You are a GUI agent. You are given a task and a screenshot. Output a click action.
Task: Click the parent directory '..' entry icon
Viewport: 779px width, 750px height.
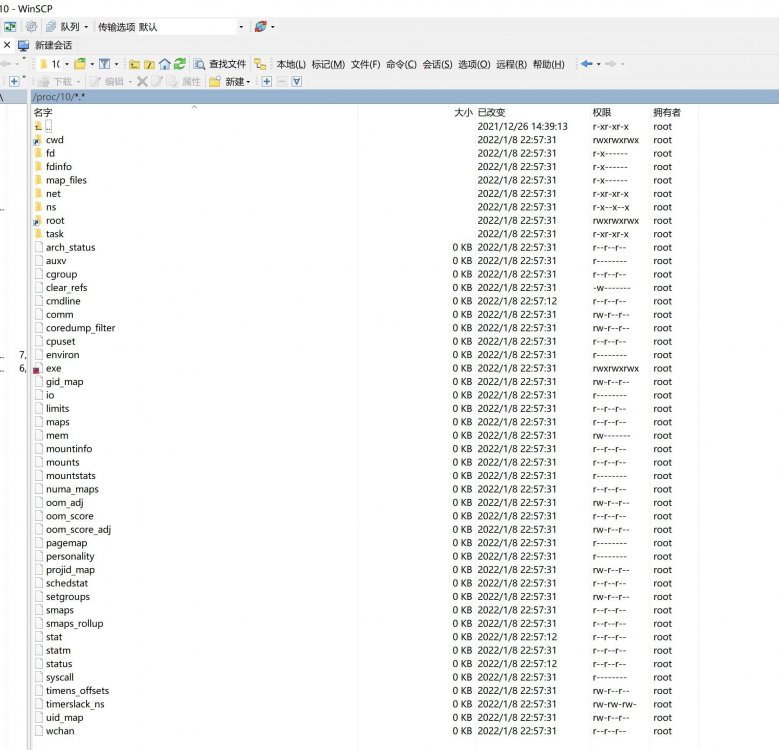click(38, 127)
